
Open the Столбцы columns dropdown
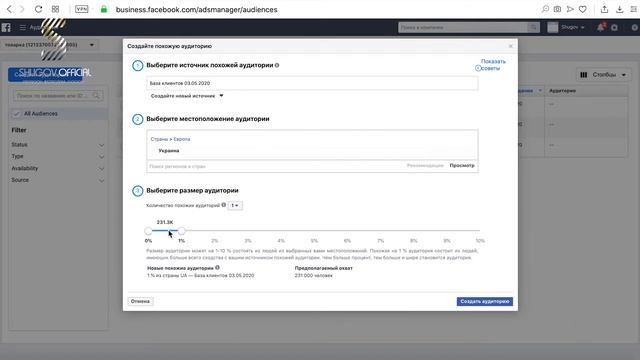coord(603,75)
